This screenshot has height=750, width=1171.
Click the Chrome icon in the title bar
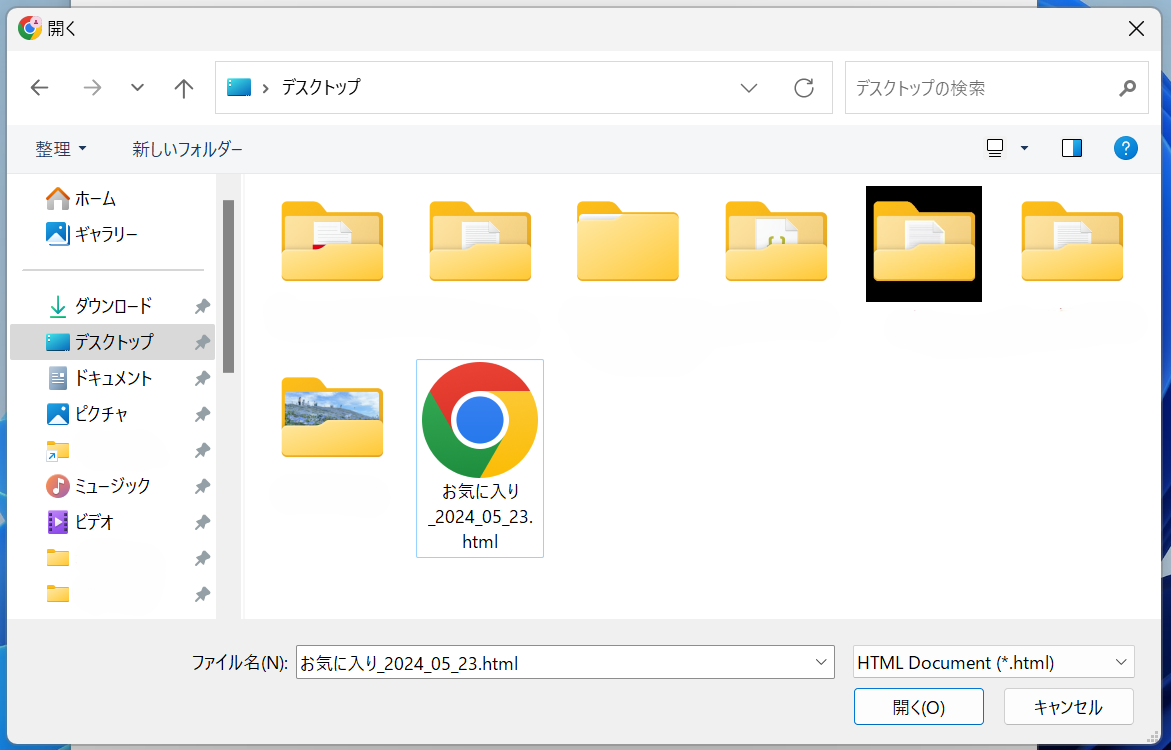[30, 28]
